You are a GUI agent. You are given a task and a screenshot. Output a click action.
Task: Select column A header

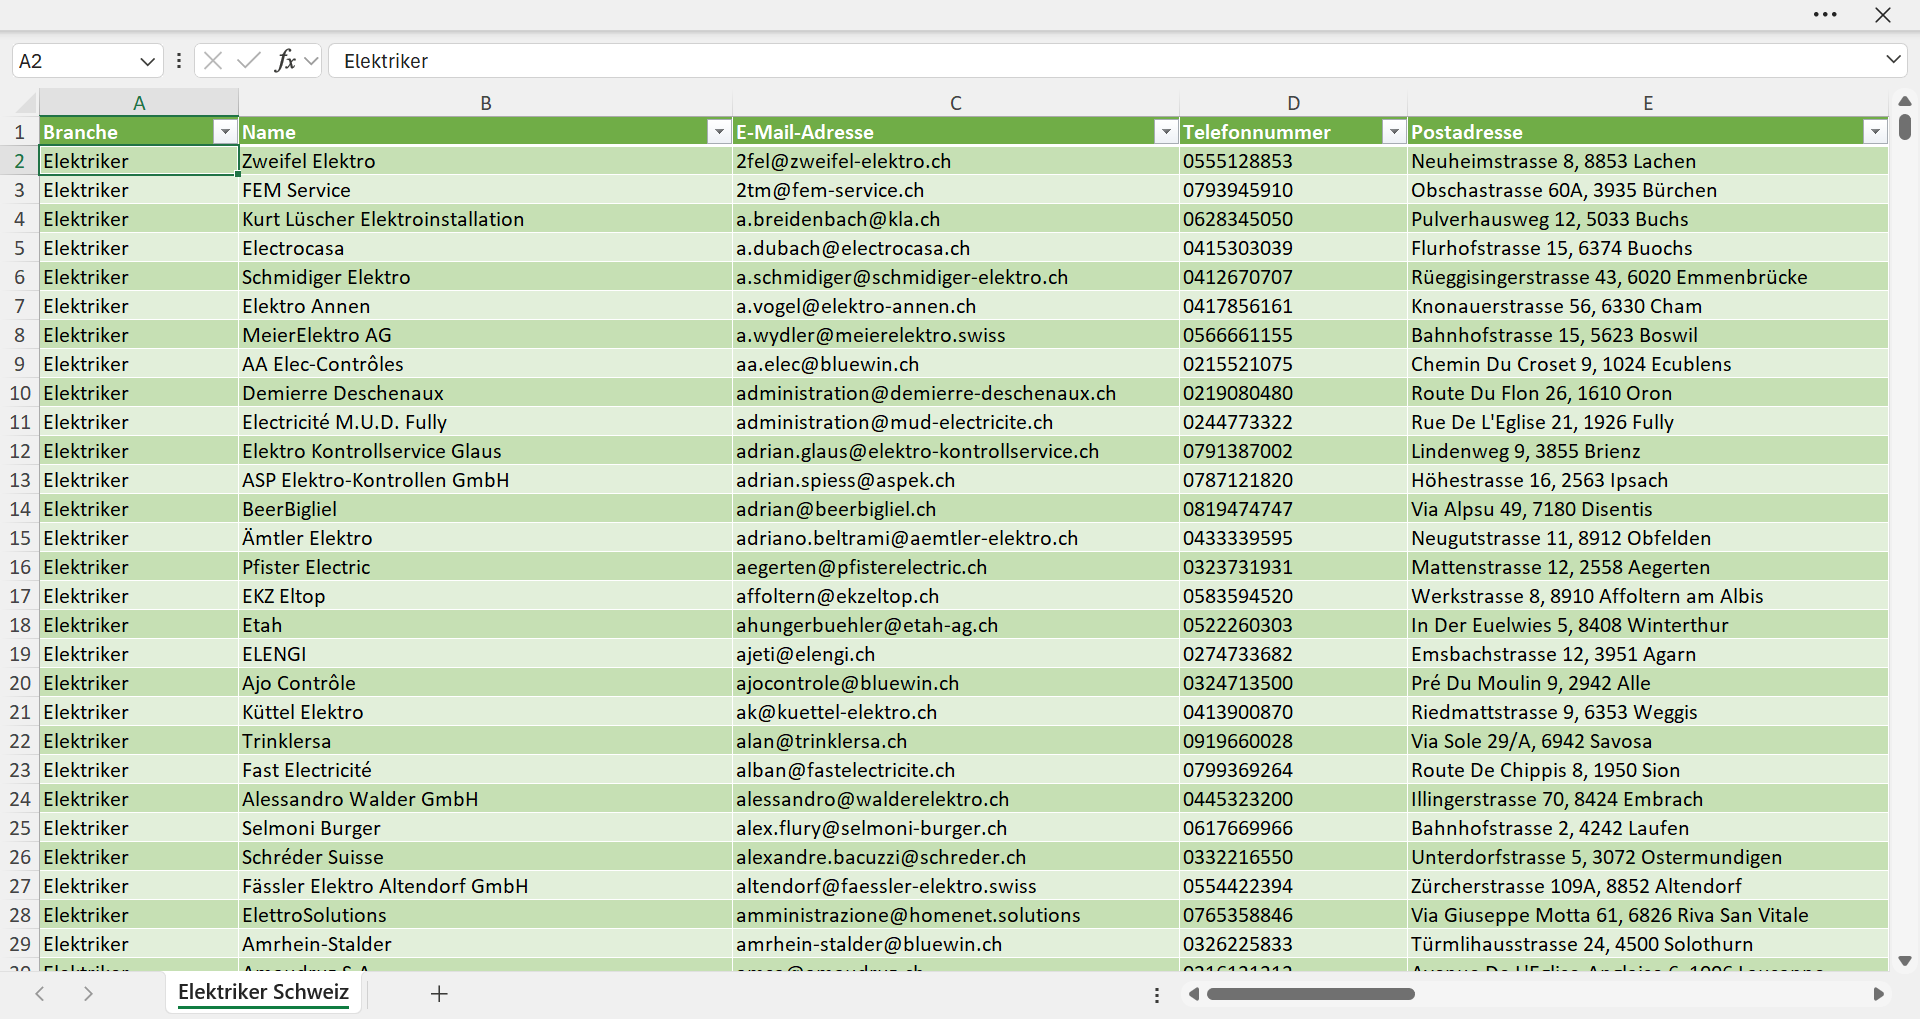(x=139, y=103)
